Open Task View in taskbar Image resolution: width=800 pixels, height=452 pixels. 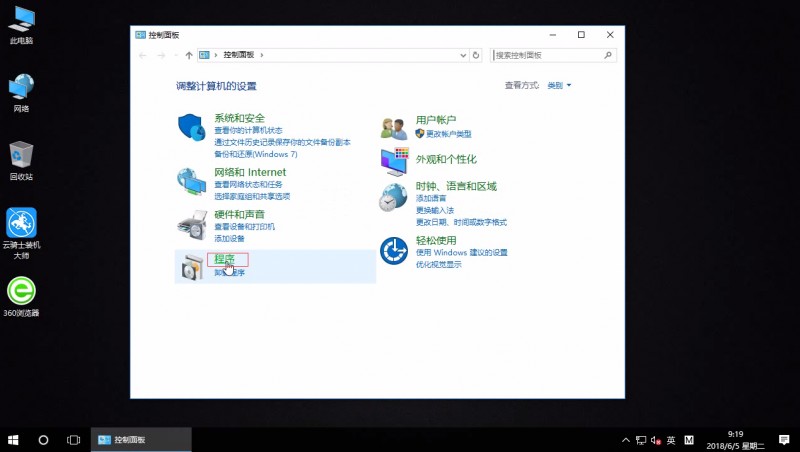[x=73, y=440]
